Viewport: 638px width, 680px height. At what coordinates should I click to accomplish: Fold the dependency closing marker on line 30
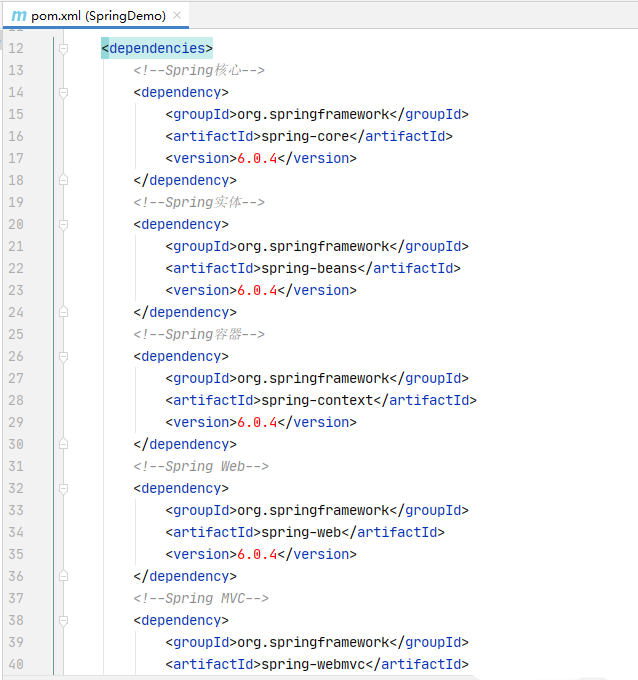63,444
